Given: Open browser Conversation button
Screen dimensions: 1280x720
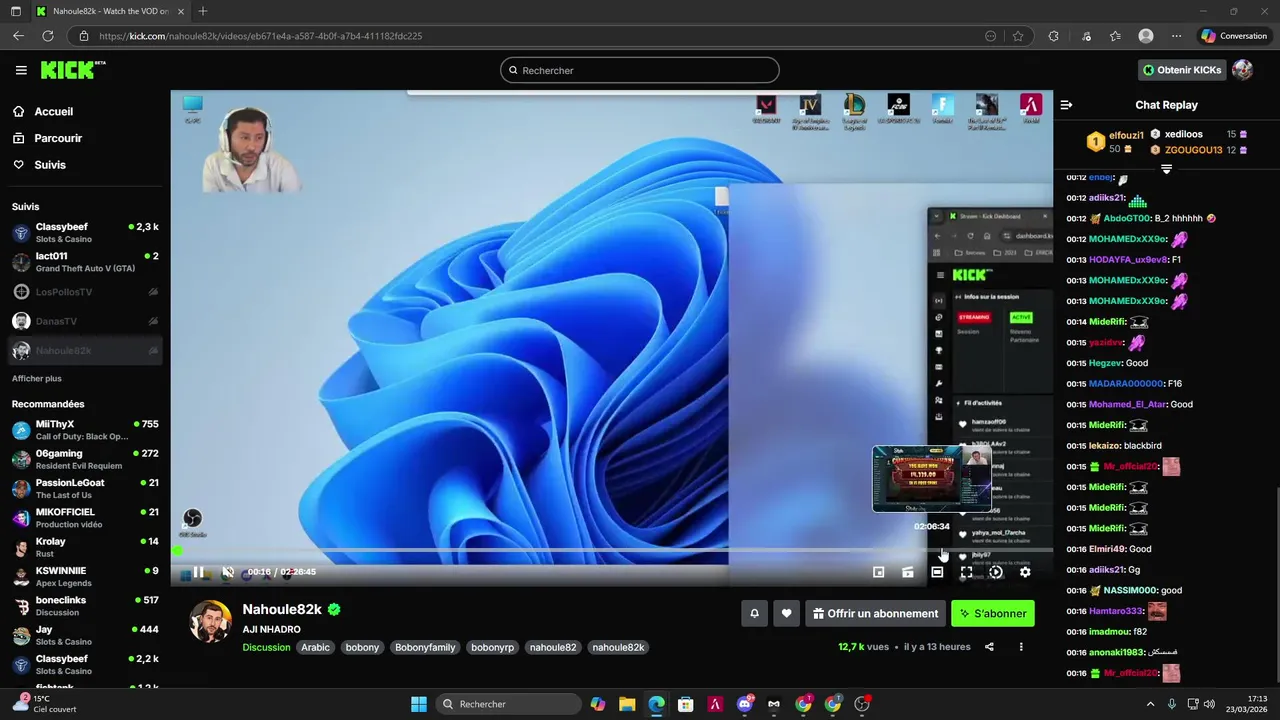Looking at the screenshot, I should (1234, 36).
